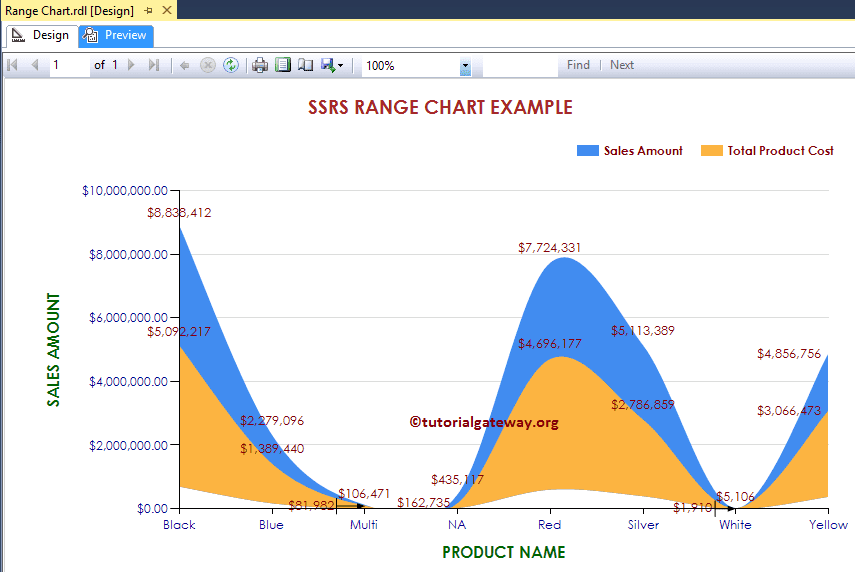Click the back to parent report arrow
This screenshot has width=855, height=572.
click(x=184, y=65)
